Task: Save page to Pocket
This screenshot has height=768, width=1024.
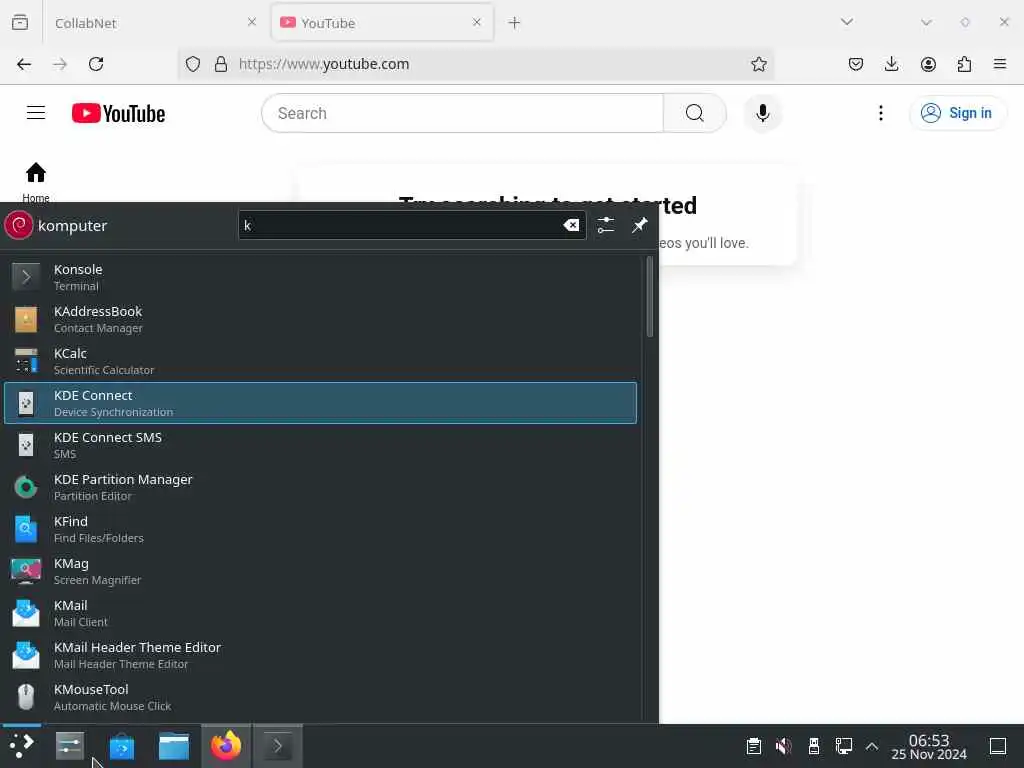Action: [x=856, y=64]
